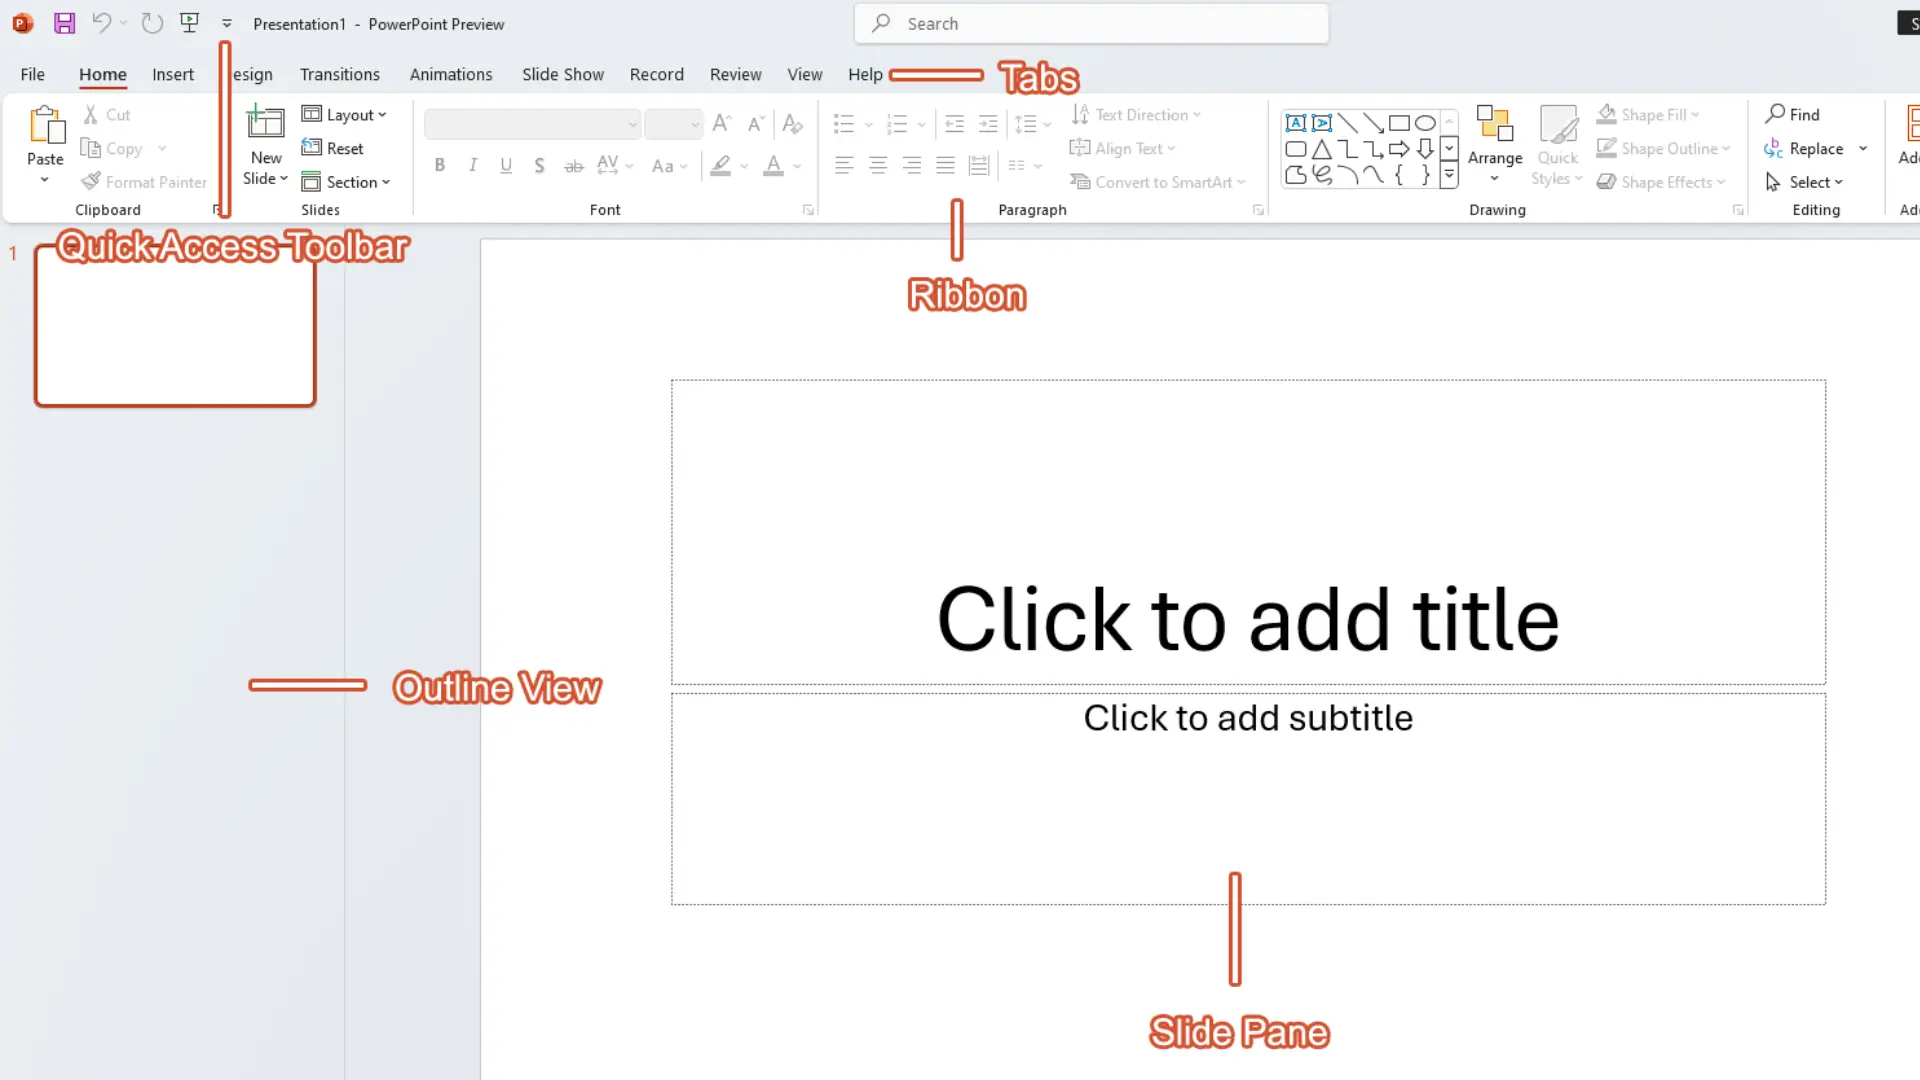Click the Paste clipboard icon
The image size is (1920, 1080).
pos(45,126)
